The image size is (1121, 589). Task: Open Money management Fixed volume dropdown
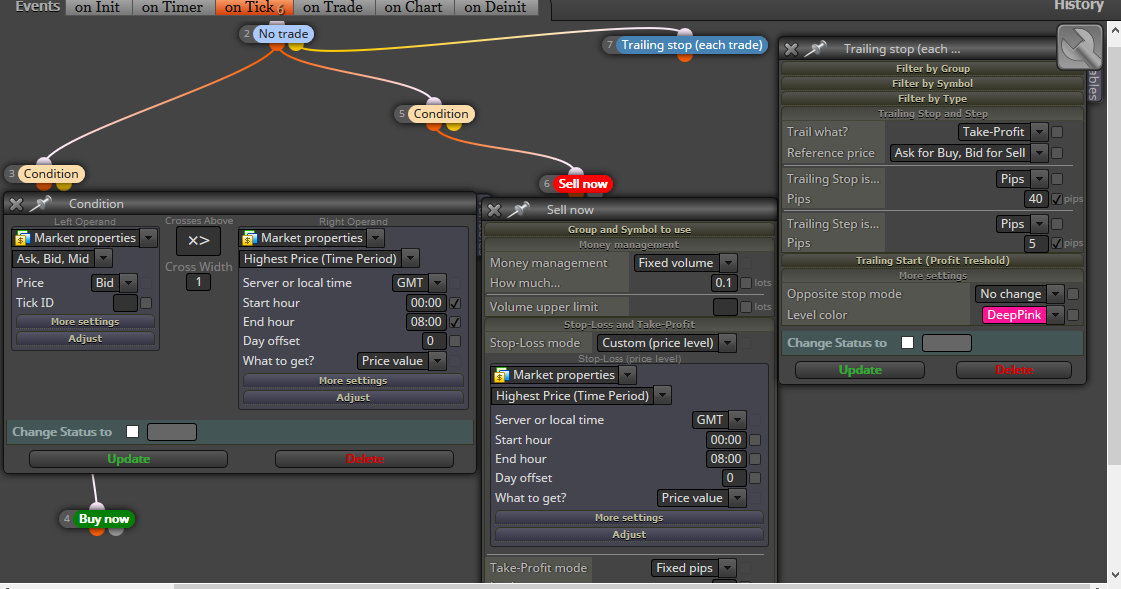pos(728,263)
